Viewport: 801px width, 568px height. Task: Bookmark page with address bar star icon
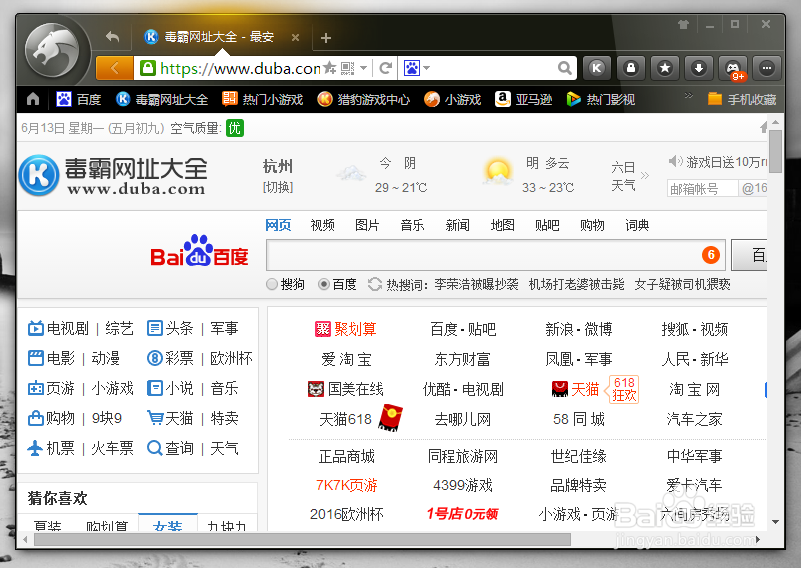pos(330,67)
